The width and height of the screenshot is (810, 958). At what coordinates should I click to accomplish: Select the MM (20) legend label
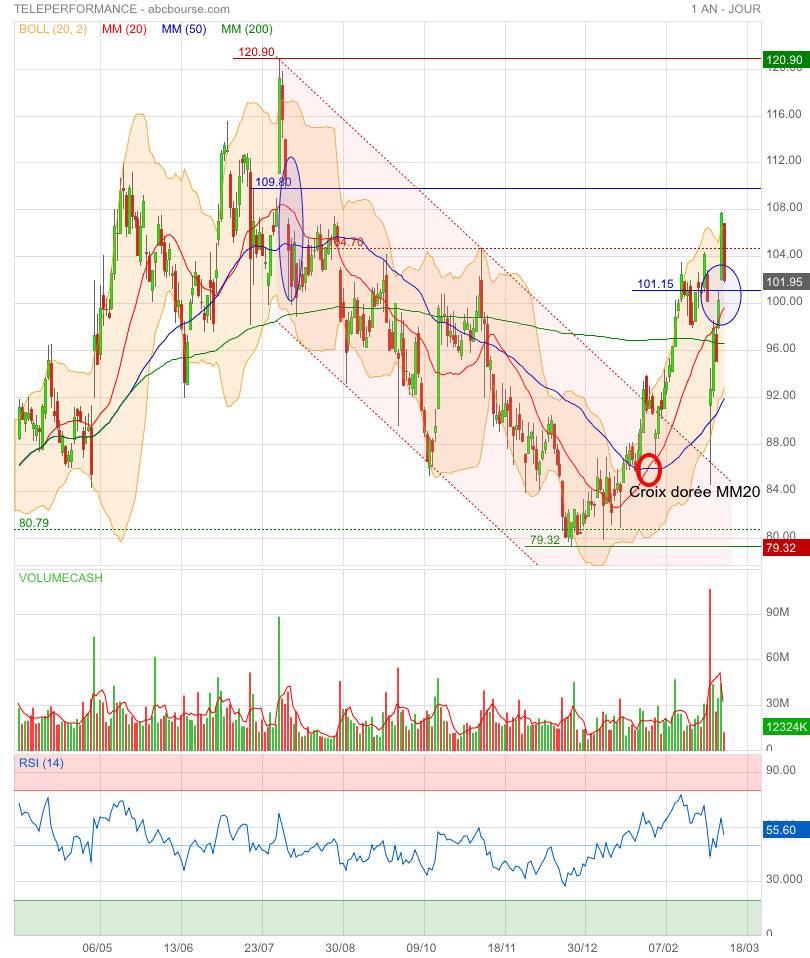pyautogui.click(x=124, y=29)
